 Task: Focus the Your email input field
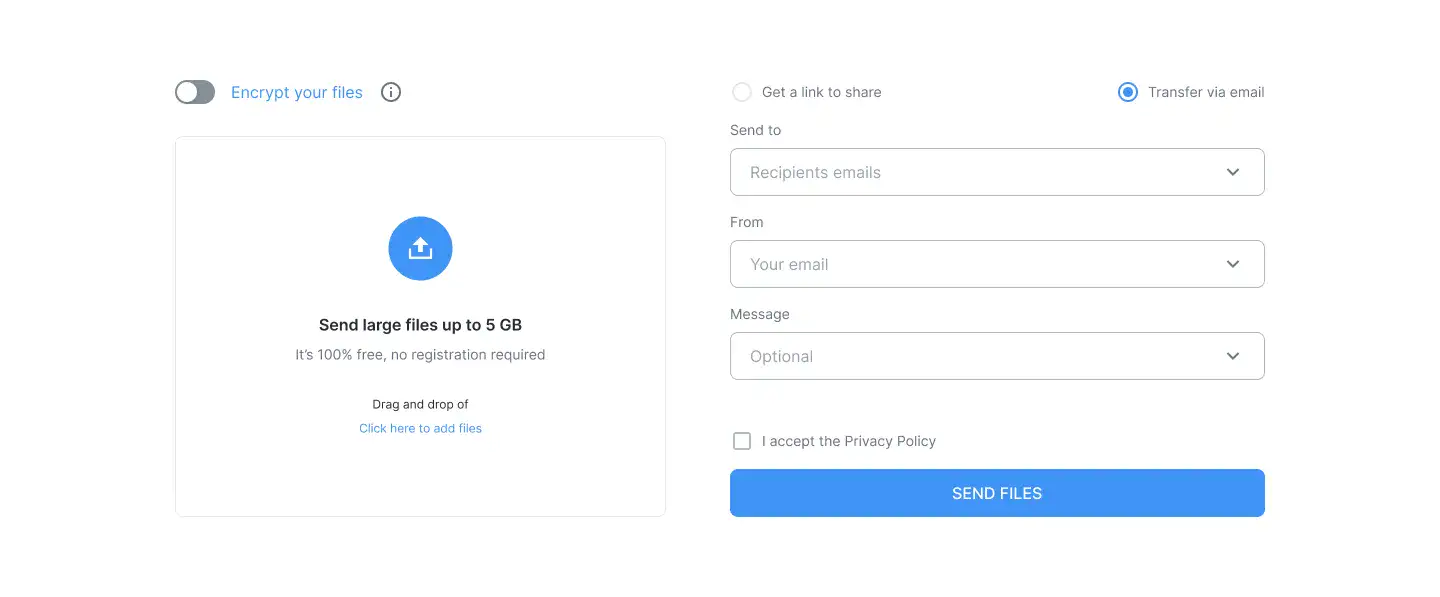(997, 264)
